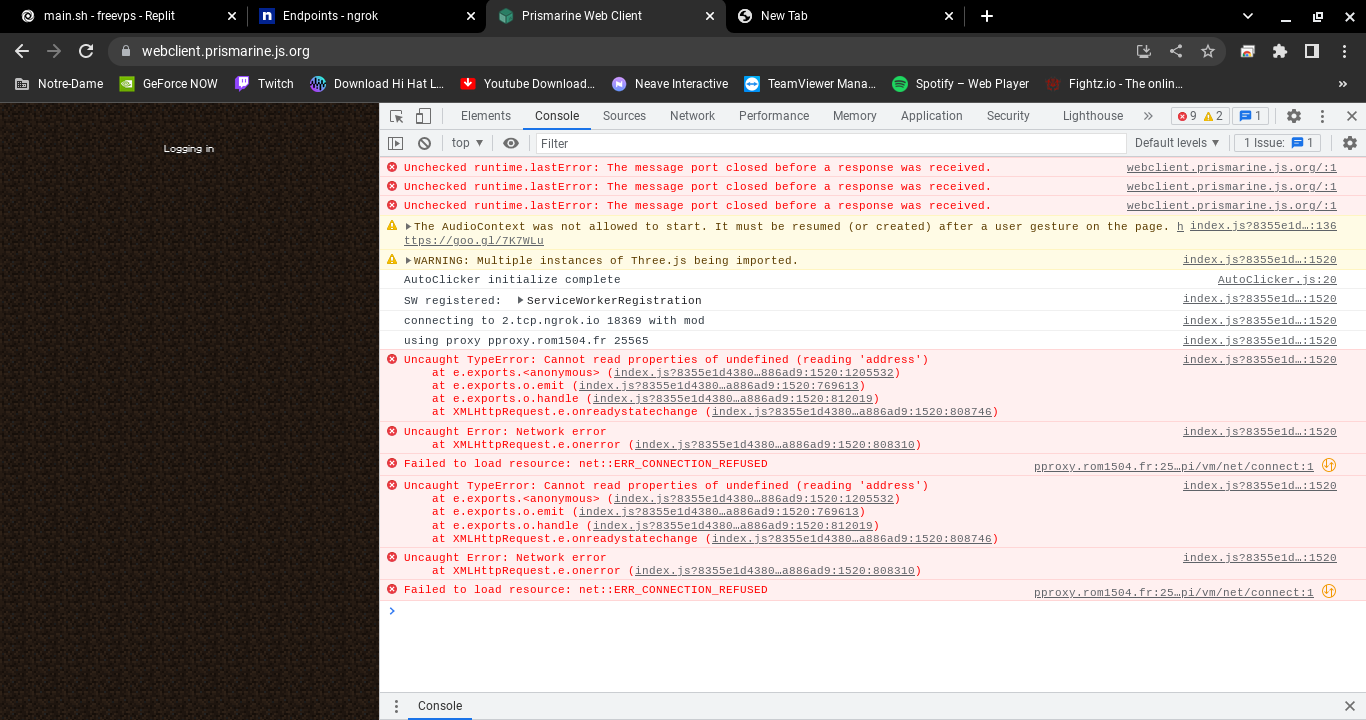Open the more tools three-dot menu
The width and height of the screenshot is (1366, 720).
pos(1321,115)
